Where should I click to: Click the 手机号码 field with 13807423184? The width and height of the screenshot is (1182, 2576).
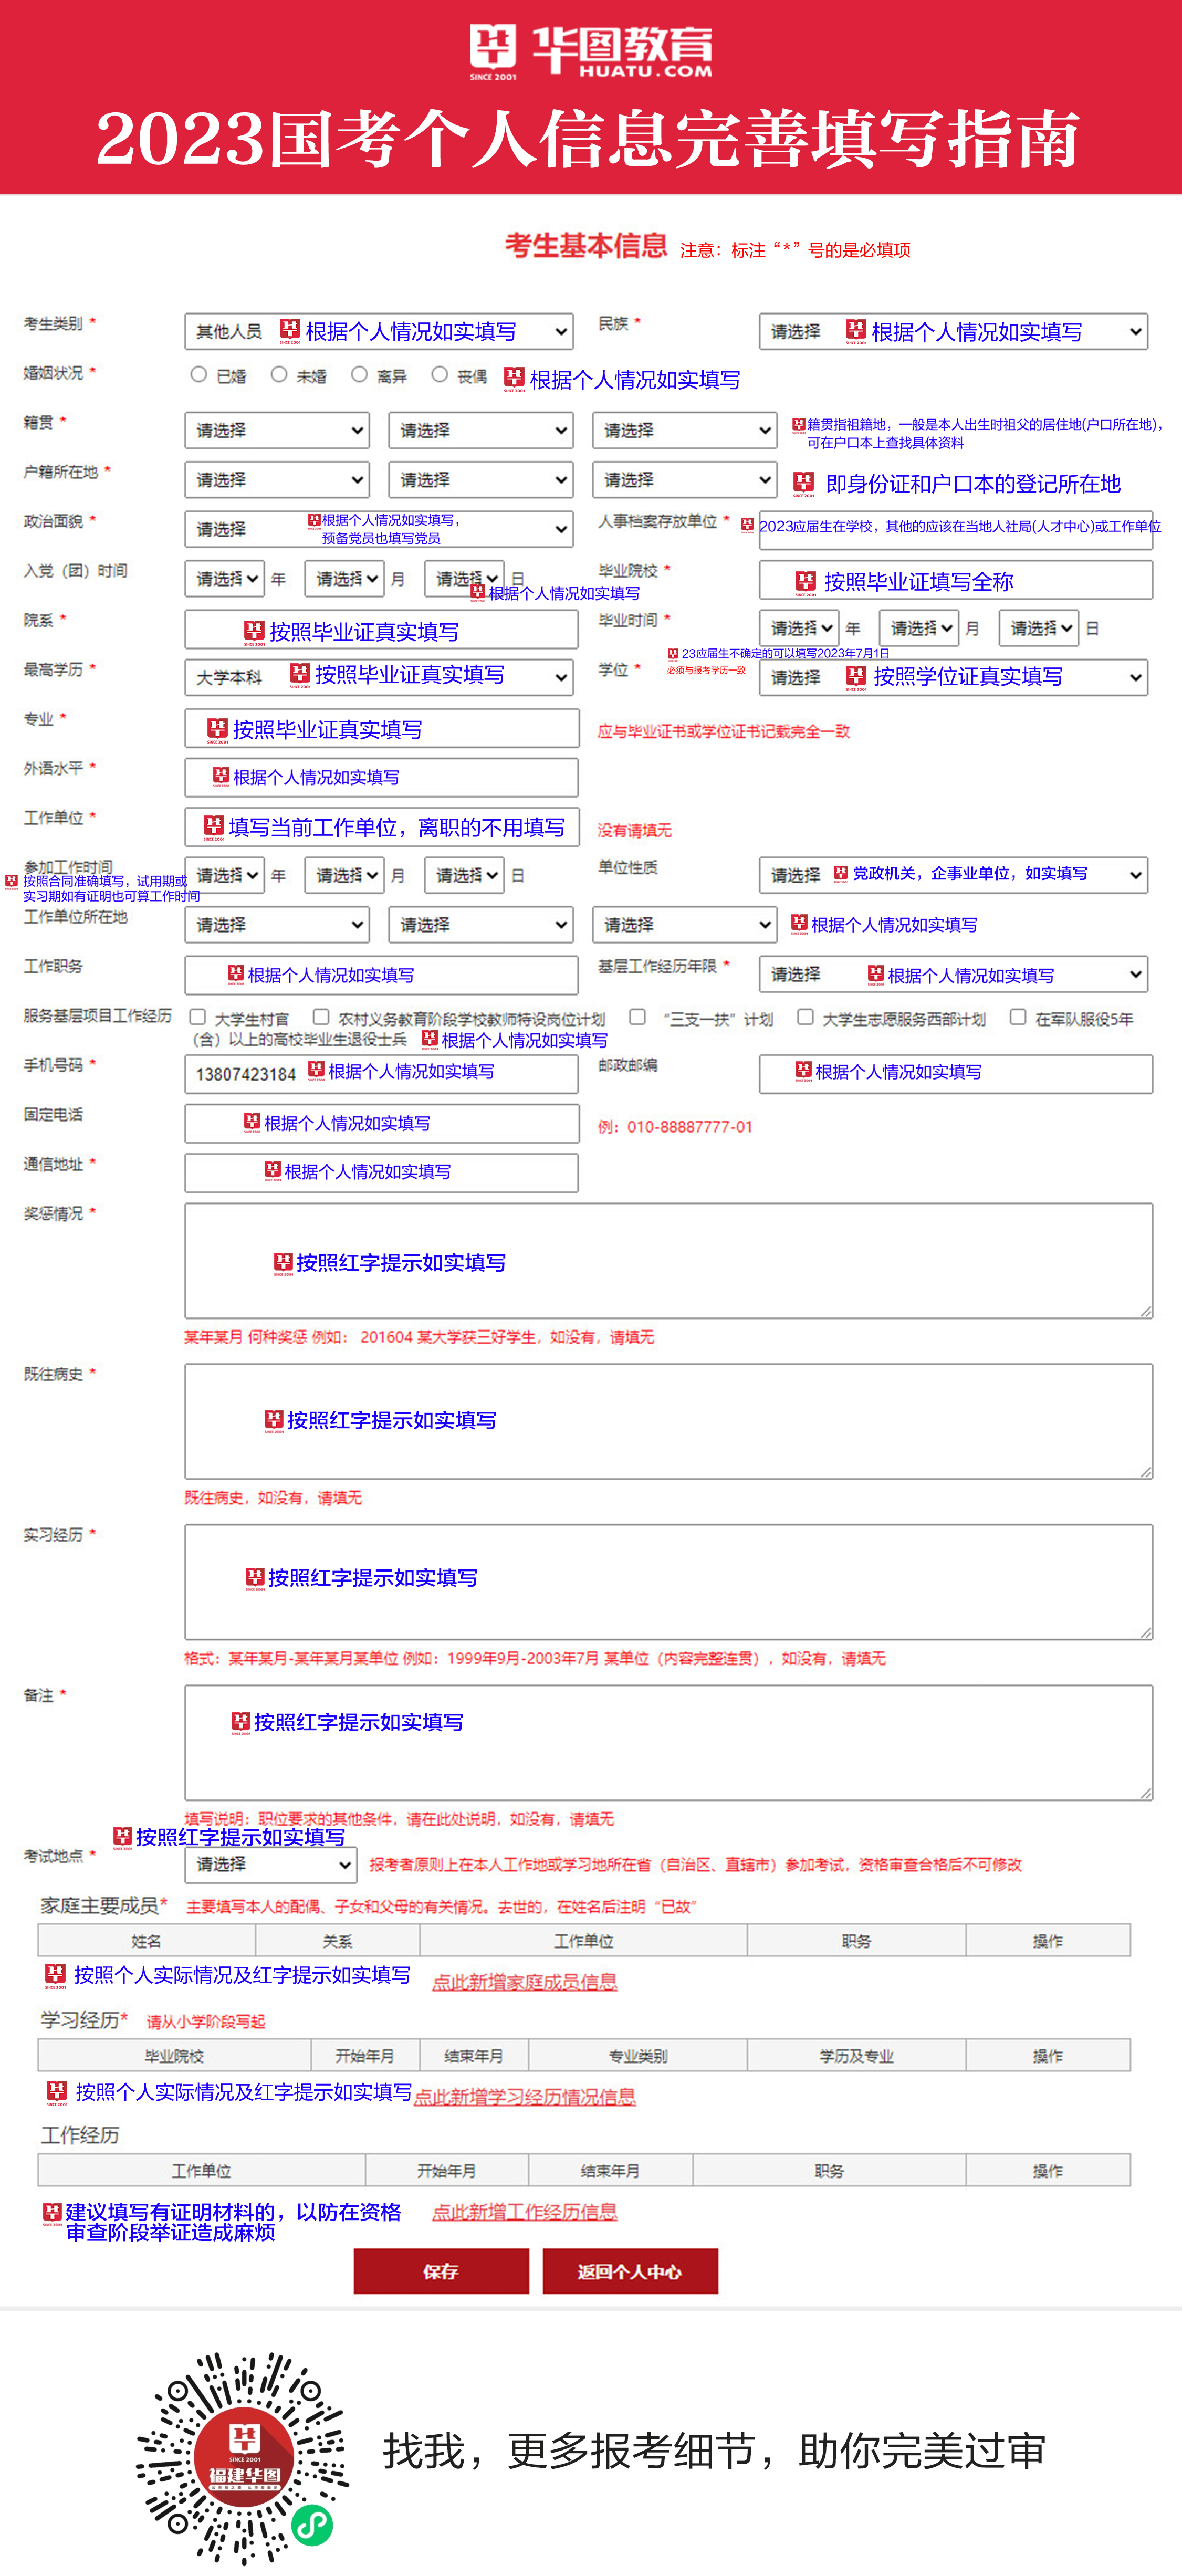[382, 1074]
